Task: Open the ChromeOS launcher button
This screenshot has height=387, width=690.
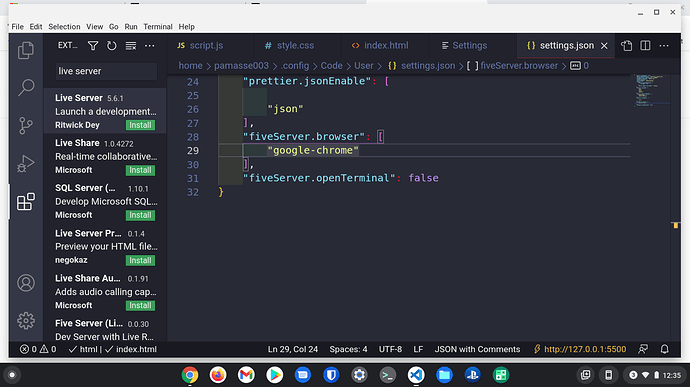Action: tap(12, 375)
